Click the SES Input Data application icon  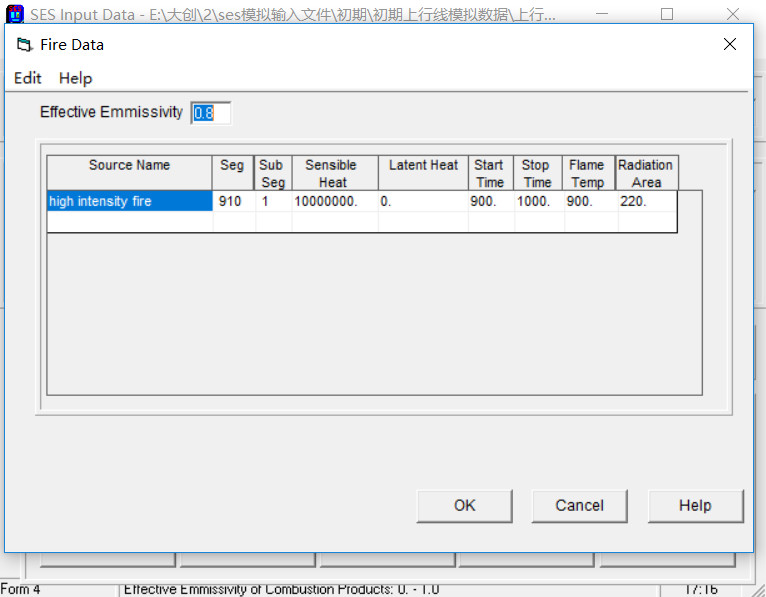15,14
